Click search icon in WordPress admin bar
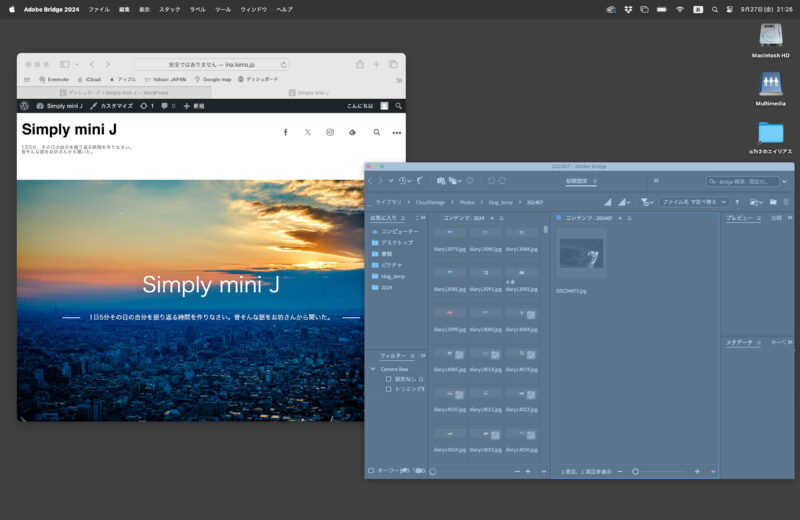Viewport: 800px width, 520px height. [398, 106]
